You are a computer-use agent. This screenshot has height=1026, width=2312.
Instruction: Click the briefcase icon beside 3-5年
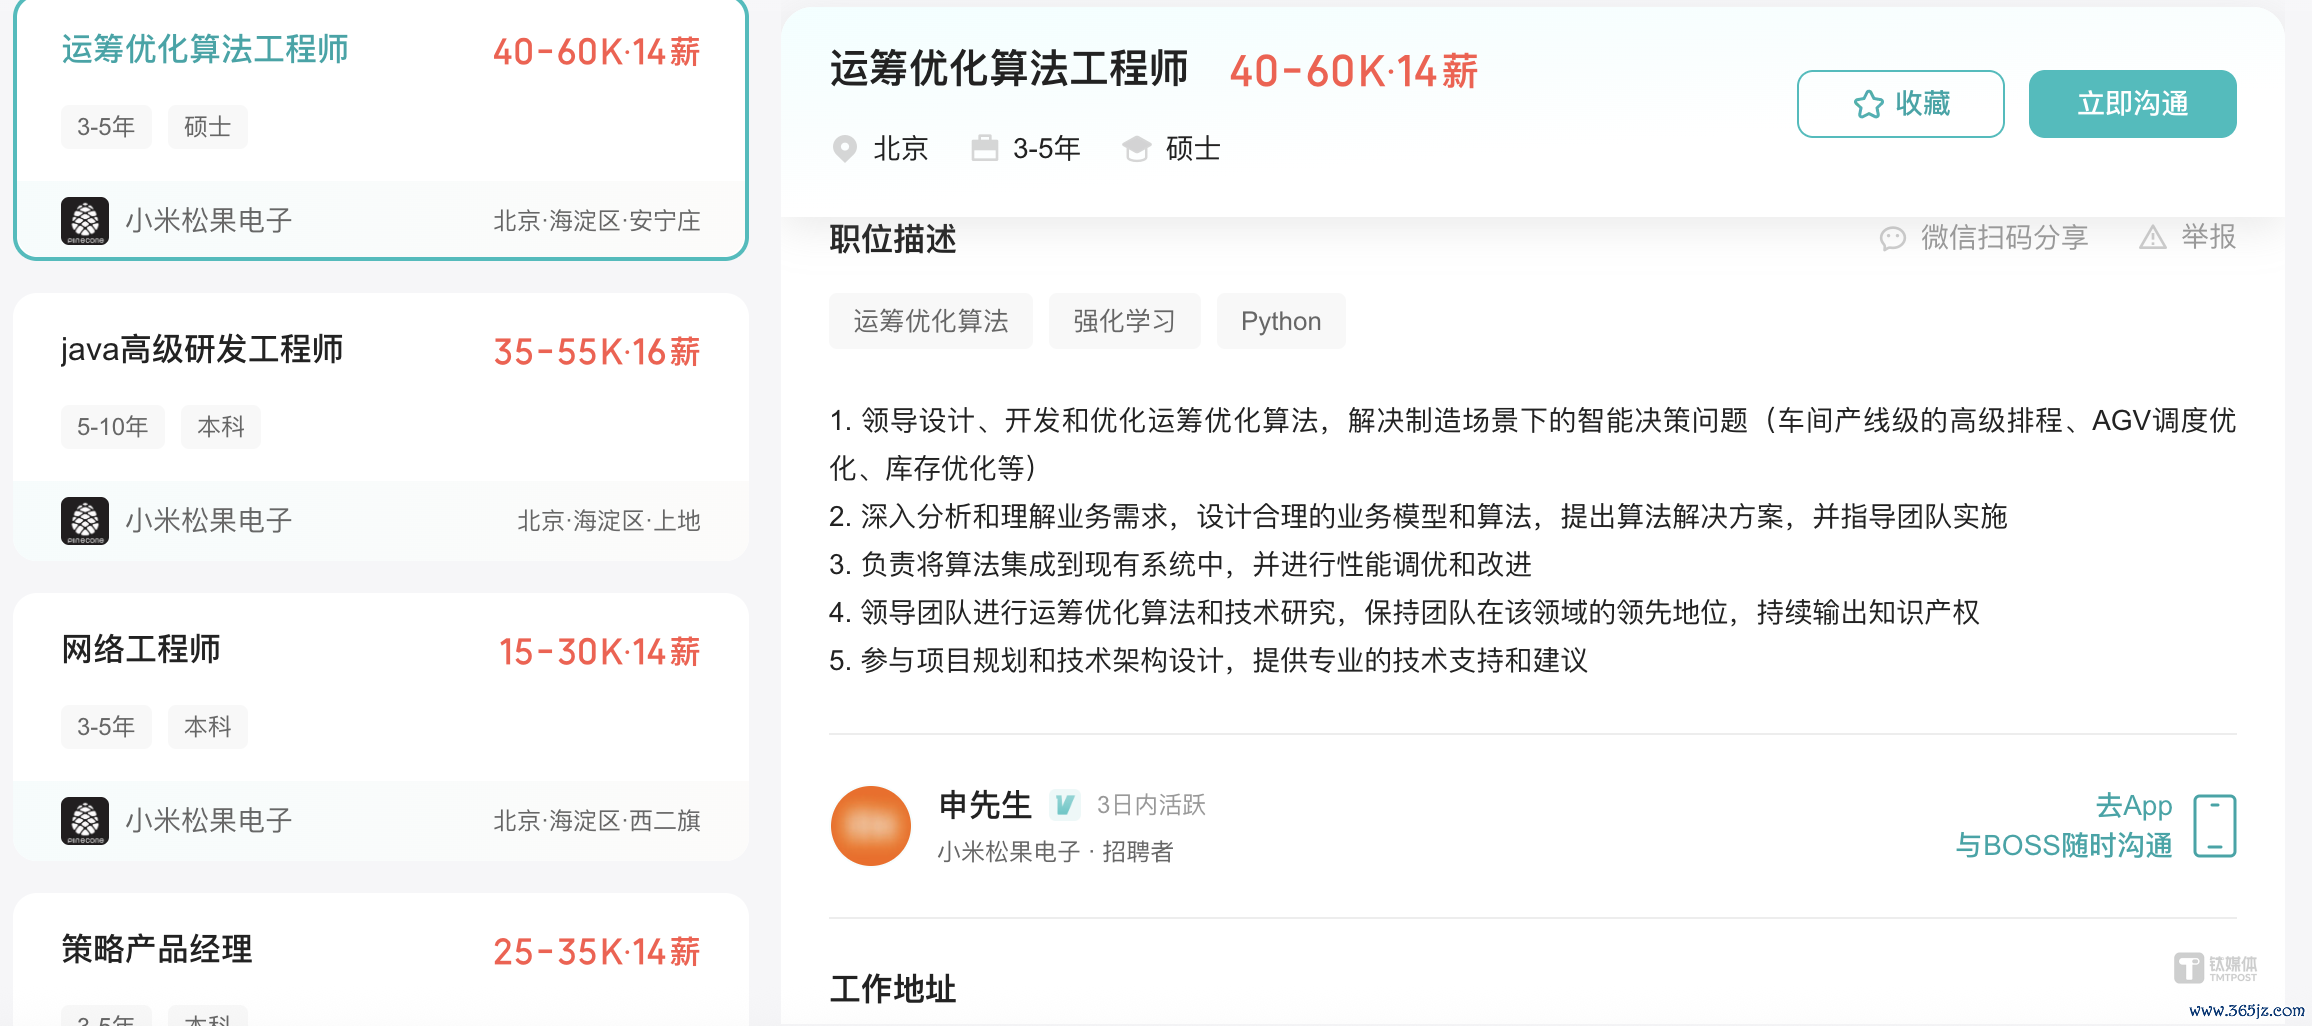pos(985,149)
